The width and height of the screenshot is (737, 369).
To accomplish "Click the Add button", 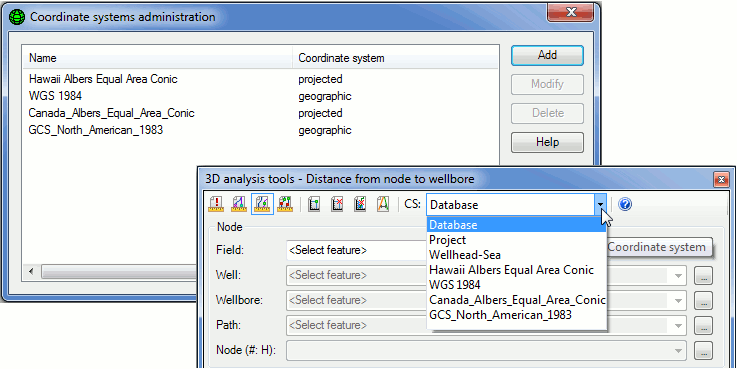I will click(x=547, y=55).
